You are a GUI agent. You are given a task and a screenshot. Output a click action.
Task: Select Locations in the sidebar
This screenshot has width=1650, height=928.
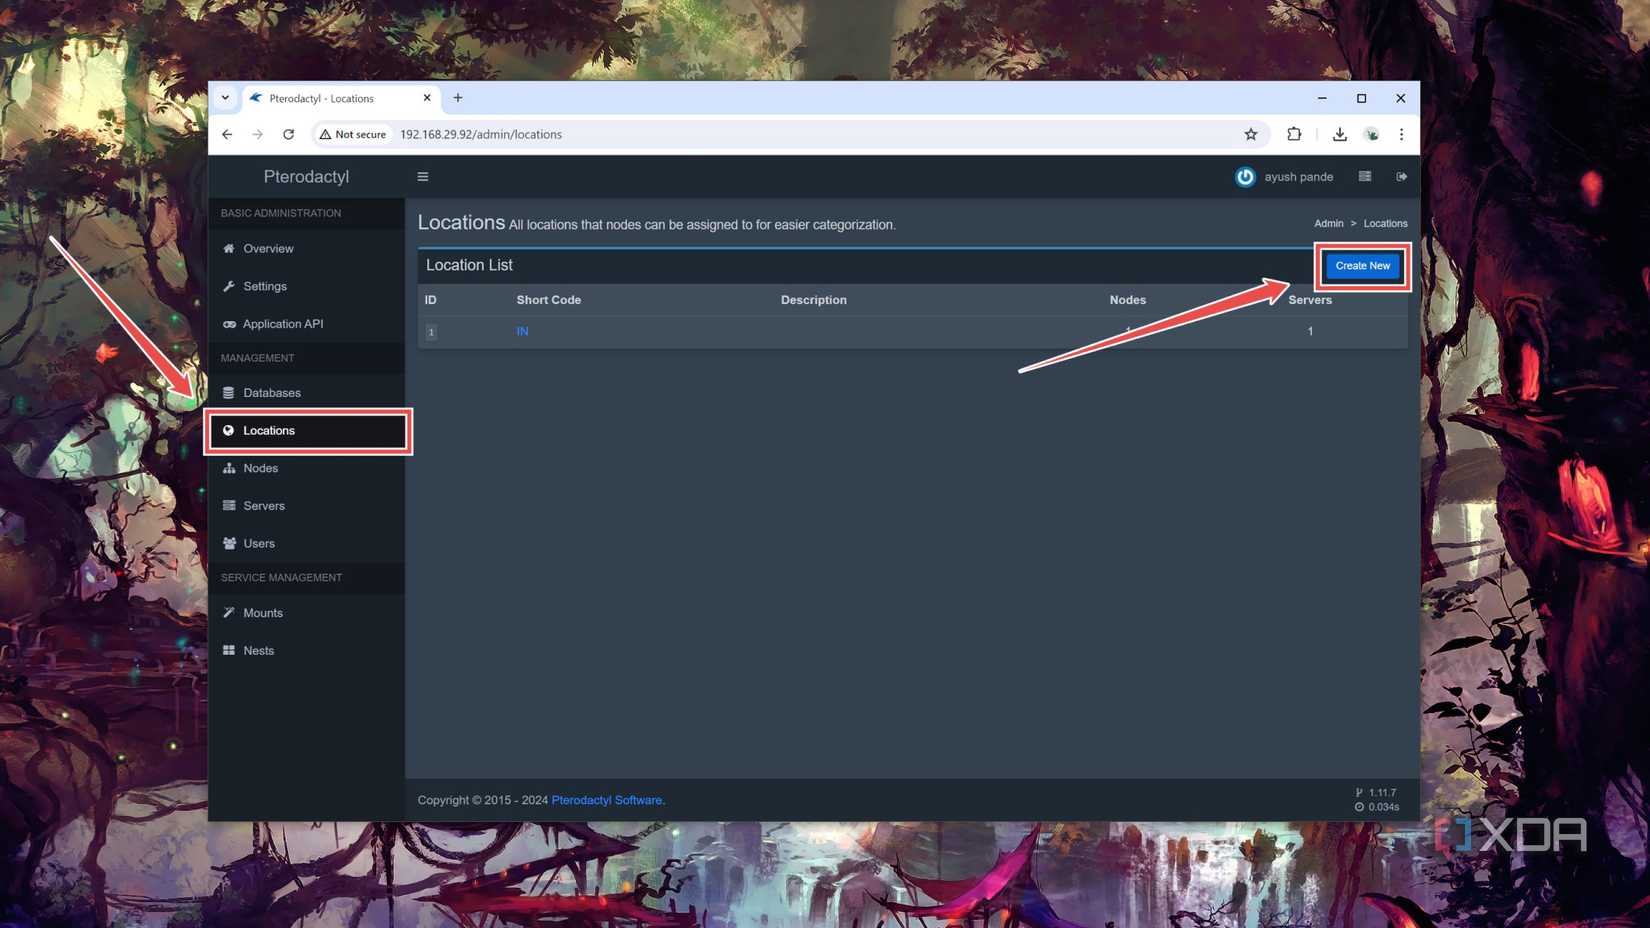tap(306, 431)
